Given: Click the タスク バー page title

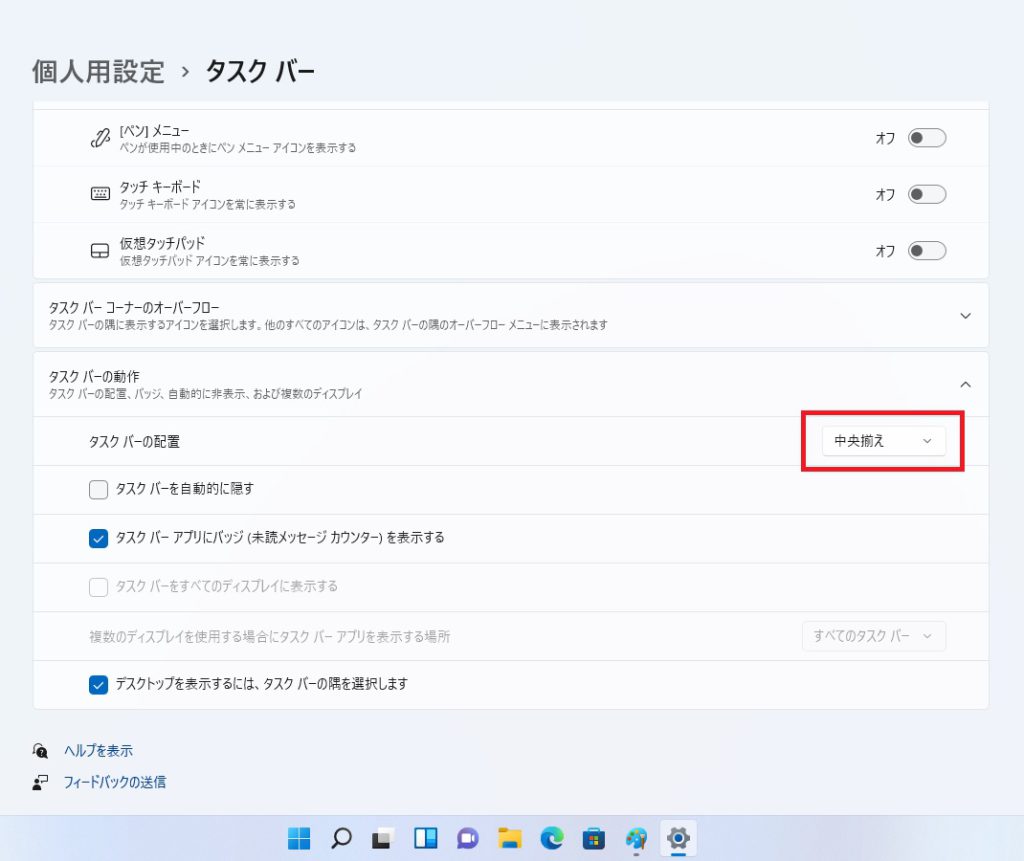Looking at the screenshot, I should (x=260, y=71).
